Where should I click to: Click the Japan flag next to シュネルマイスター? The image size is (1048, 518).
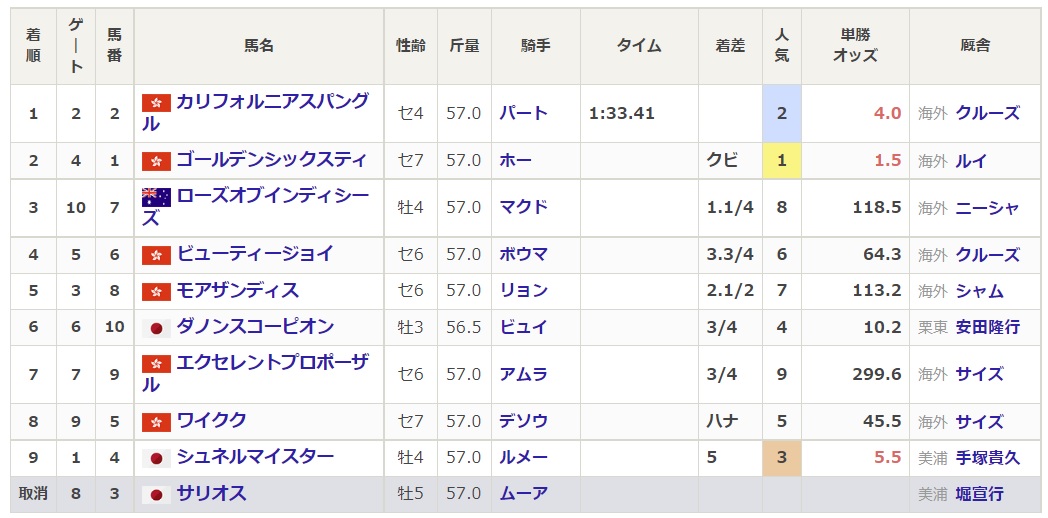coord(156,458)
